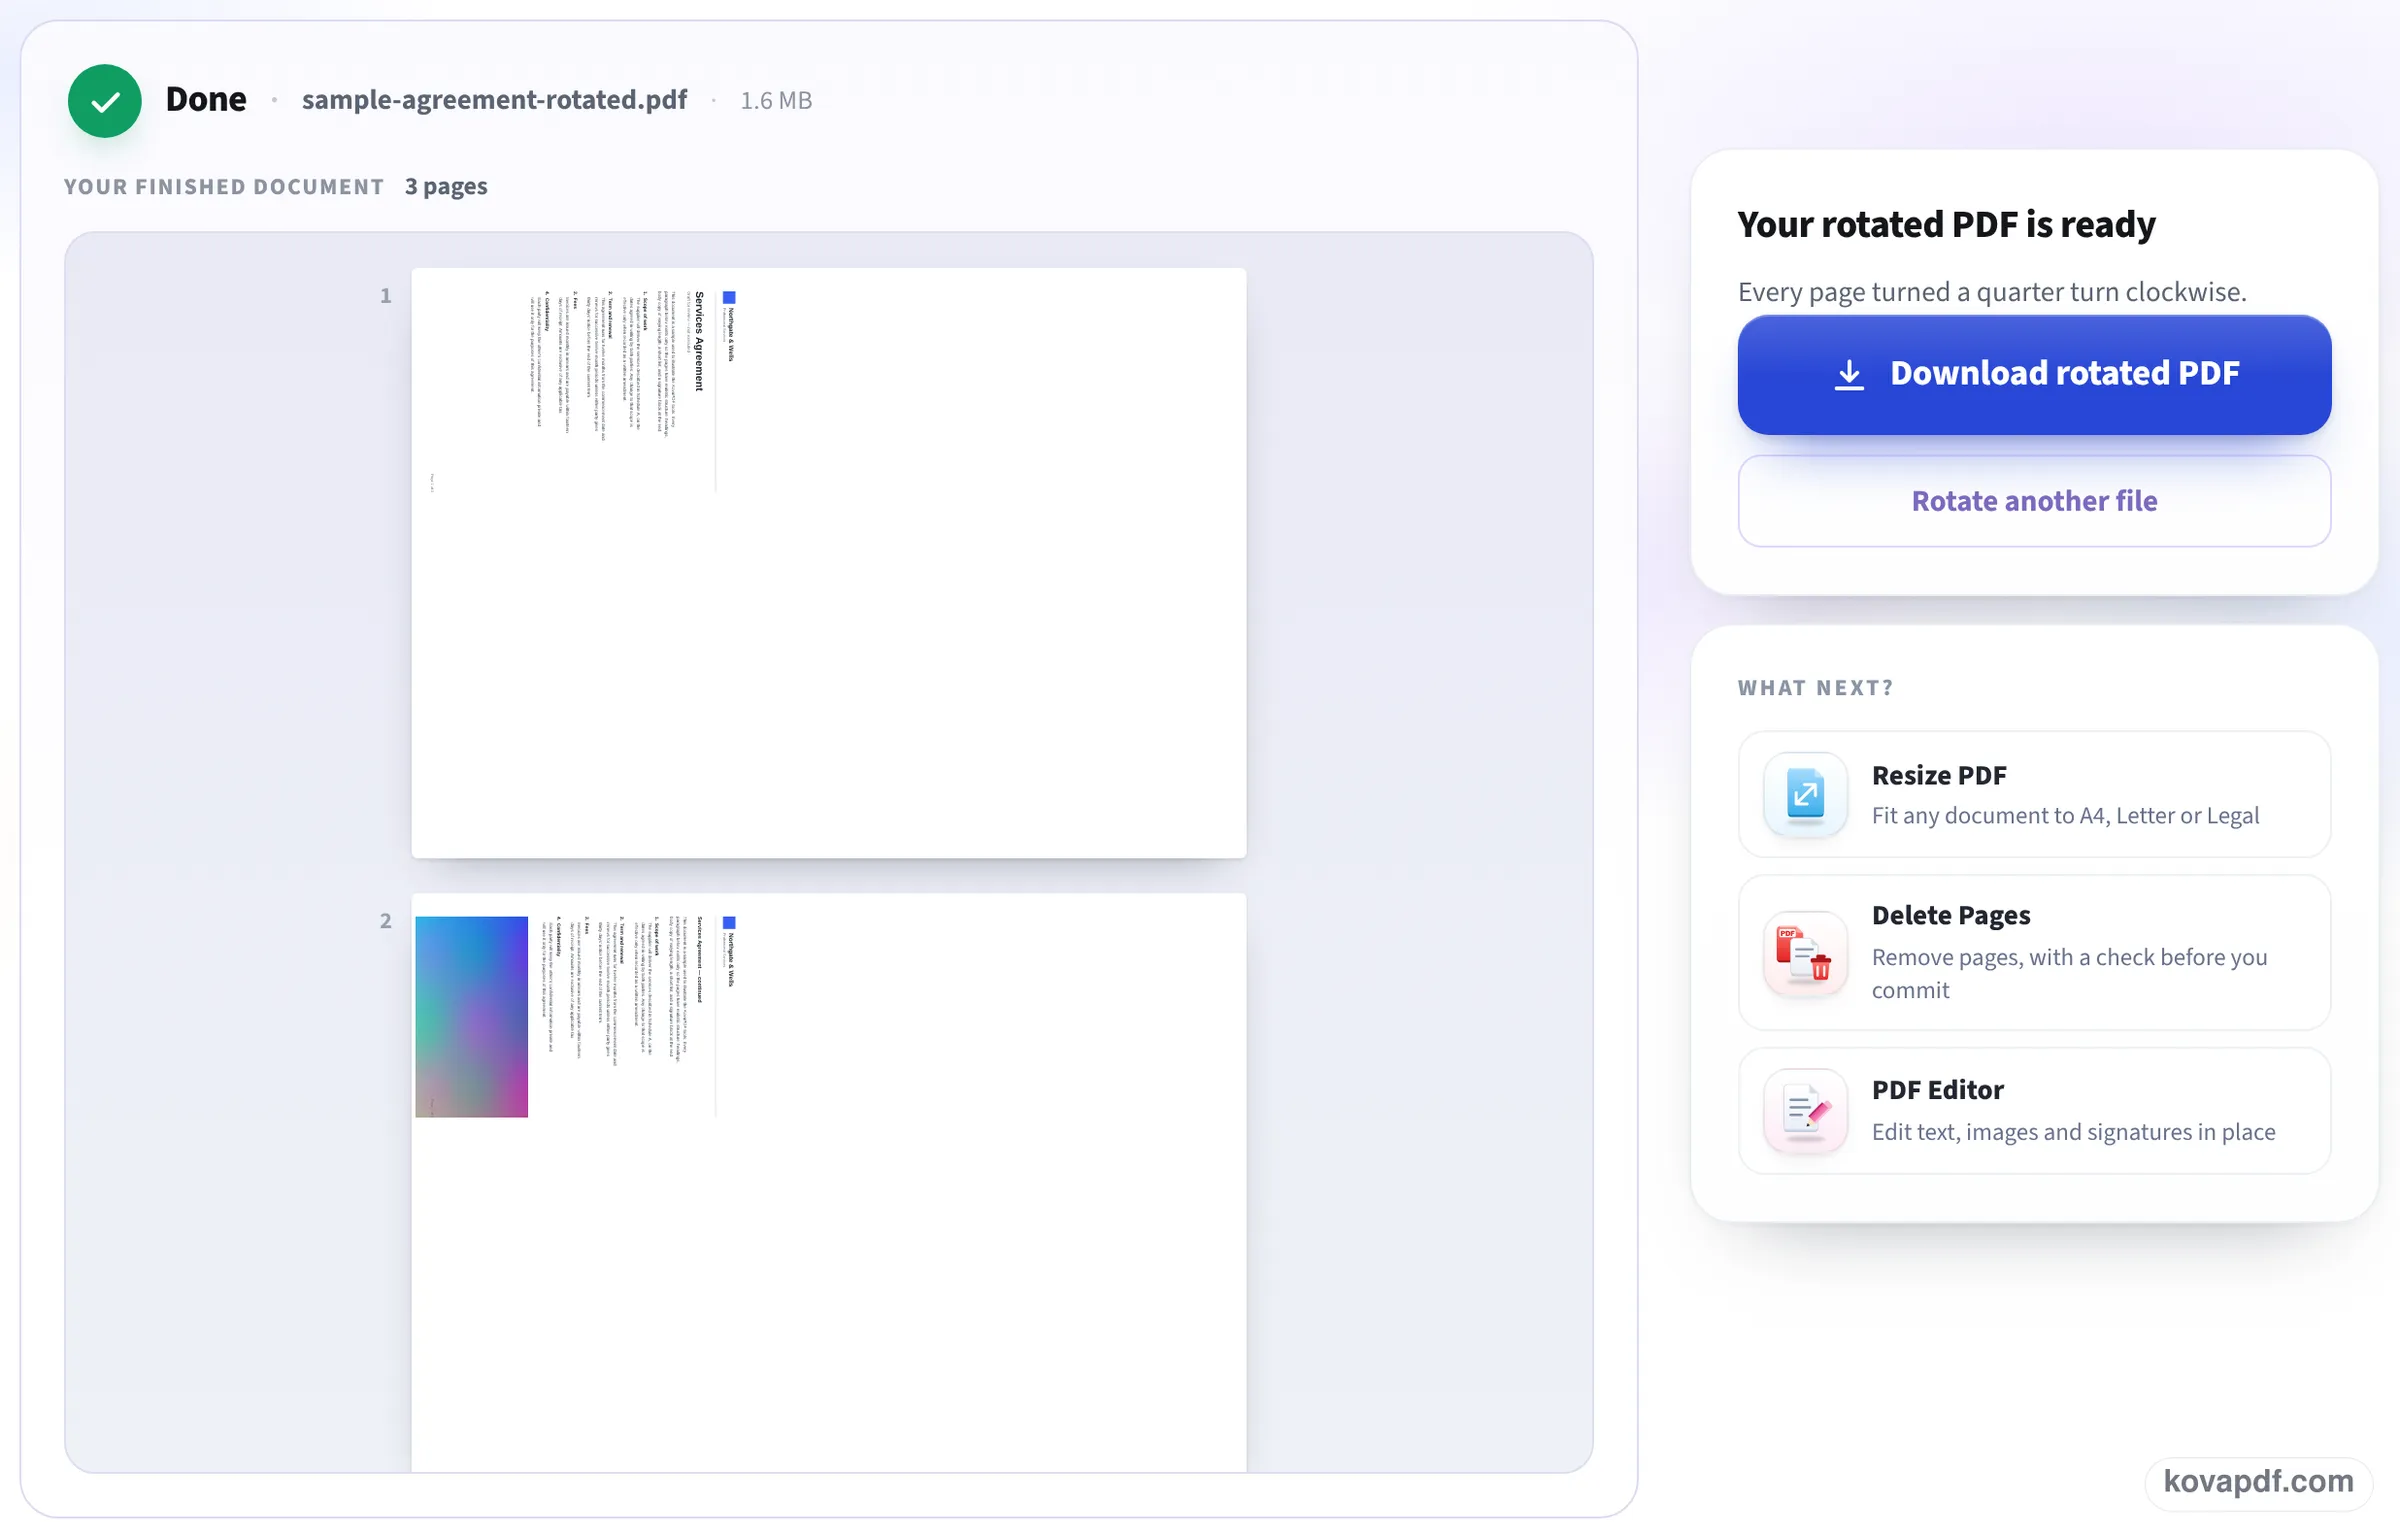Viewport: 2400px width, 1538px height.
Task: Click the Your rotated PDF is ready heading
Action: tap(1946, 225)
